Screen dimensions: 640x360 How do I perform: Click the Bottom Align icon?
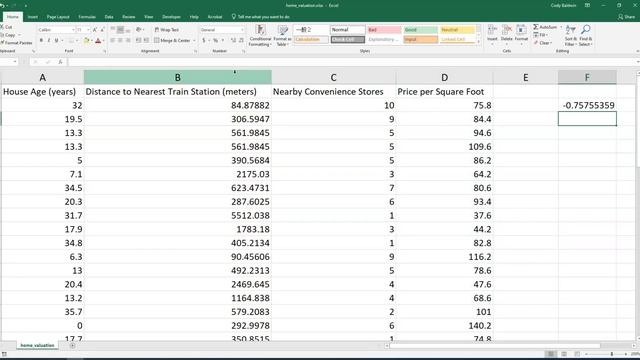(128, 30)
